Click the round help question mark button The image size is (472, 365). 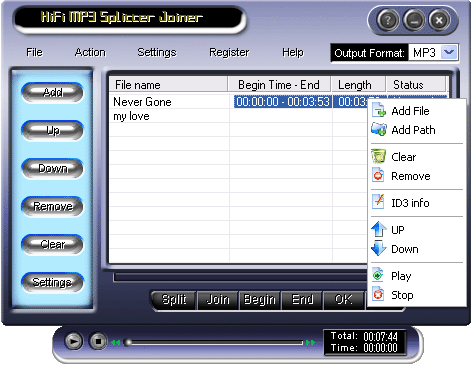(387, 20)
